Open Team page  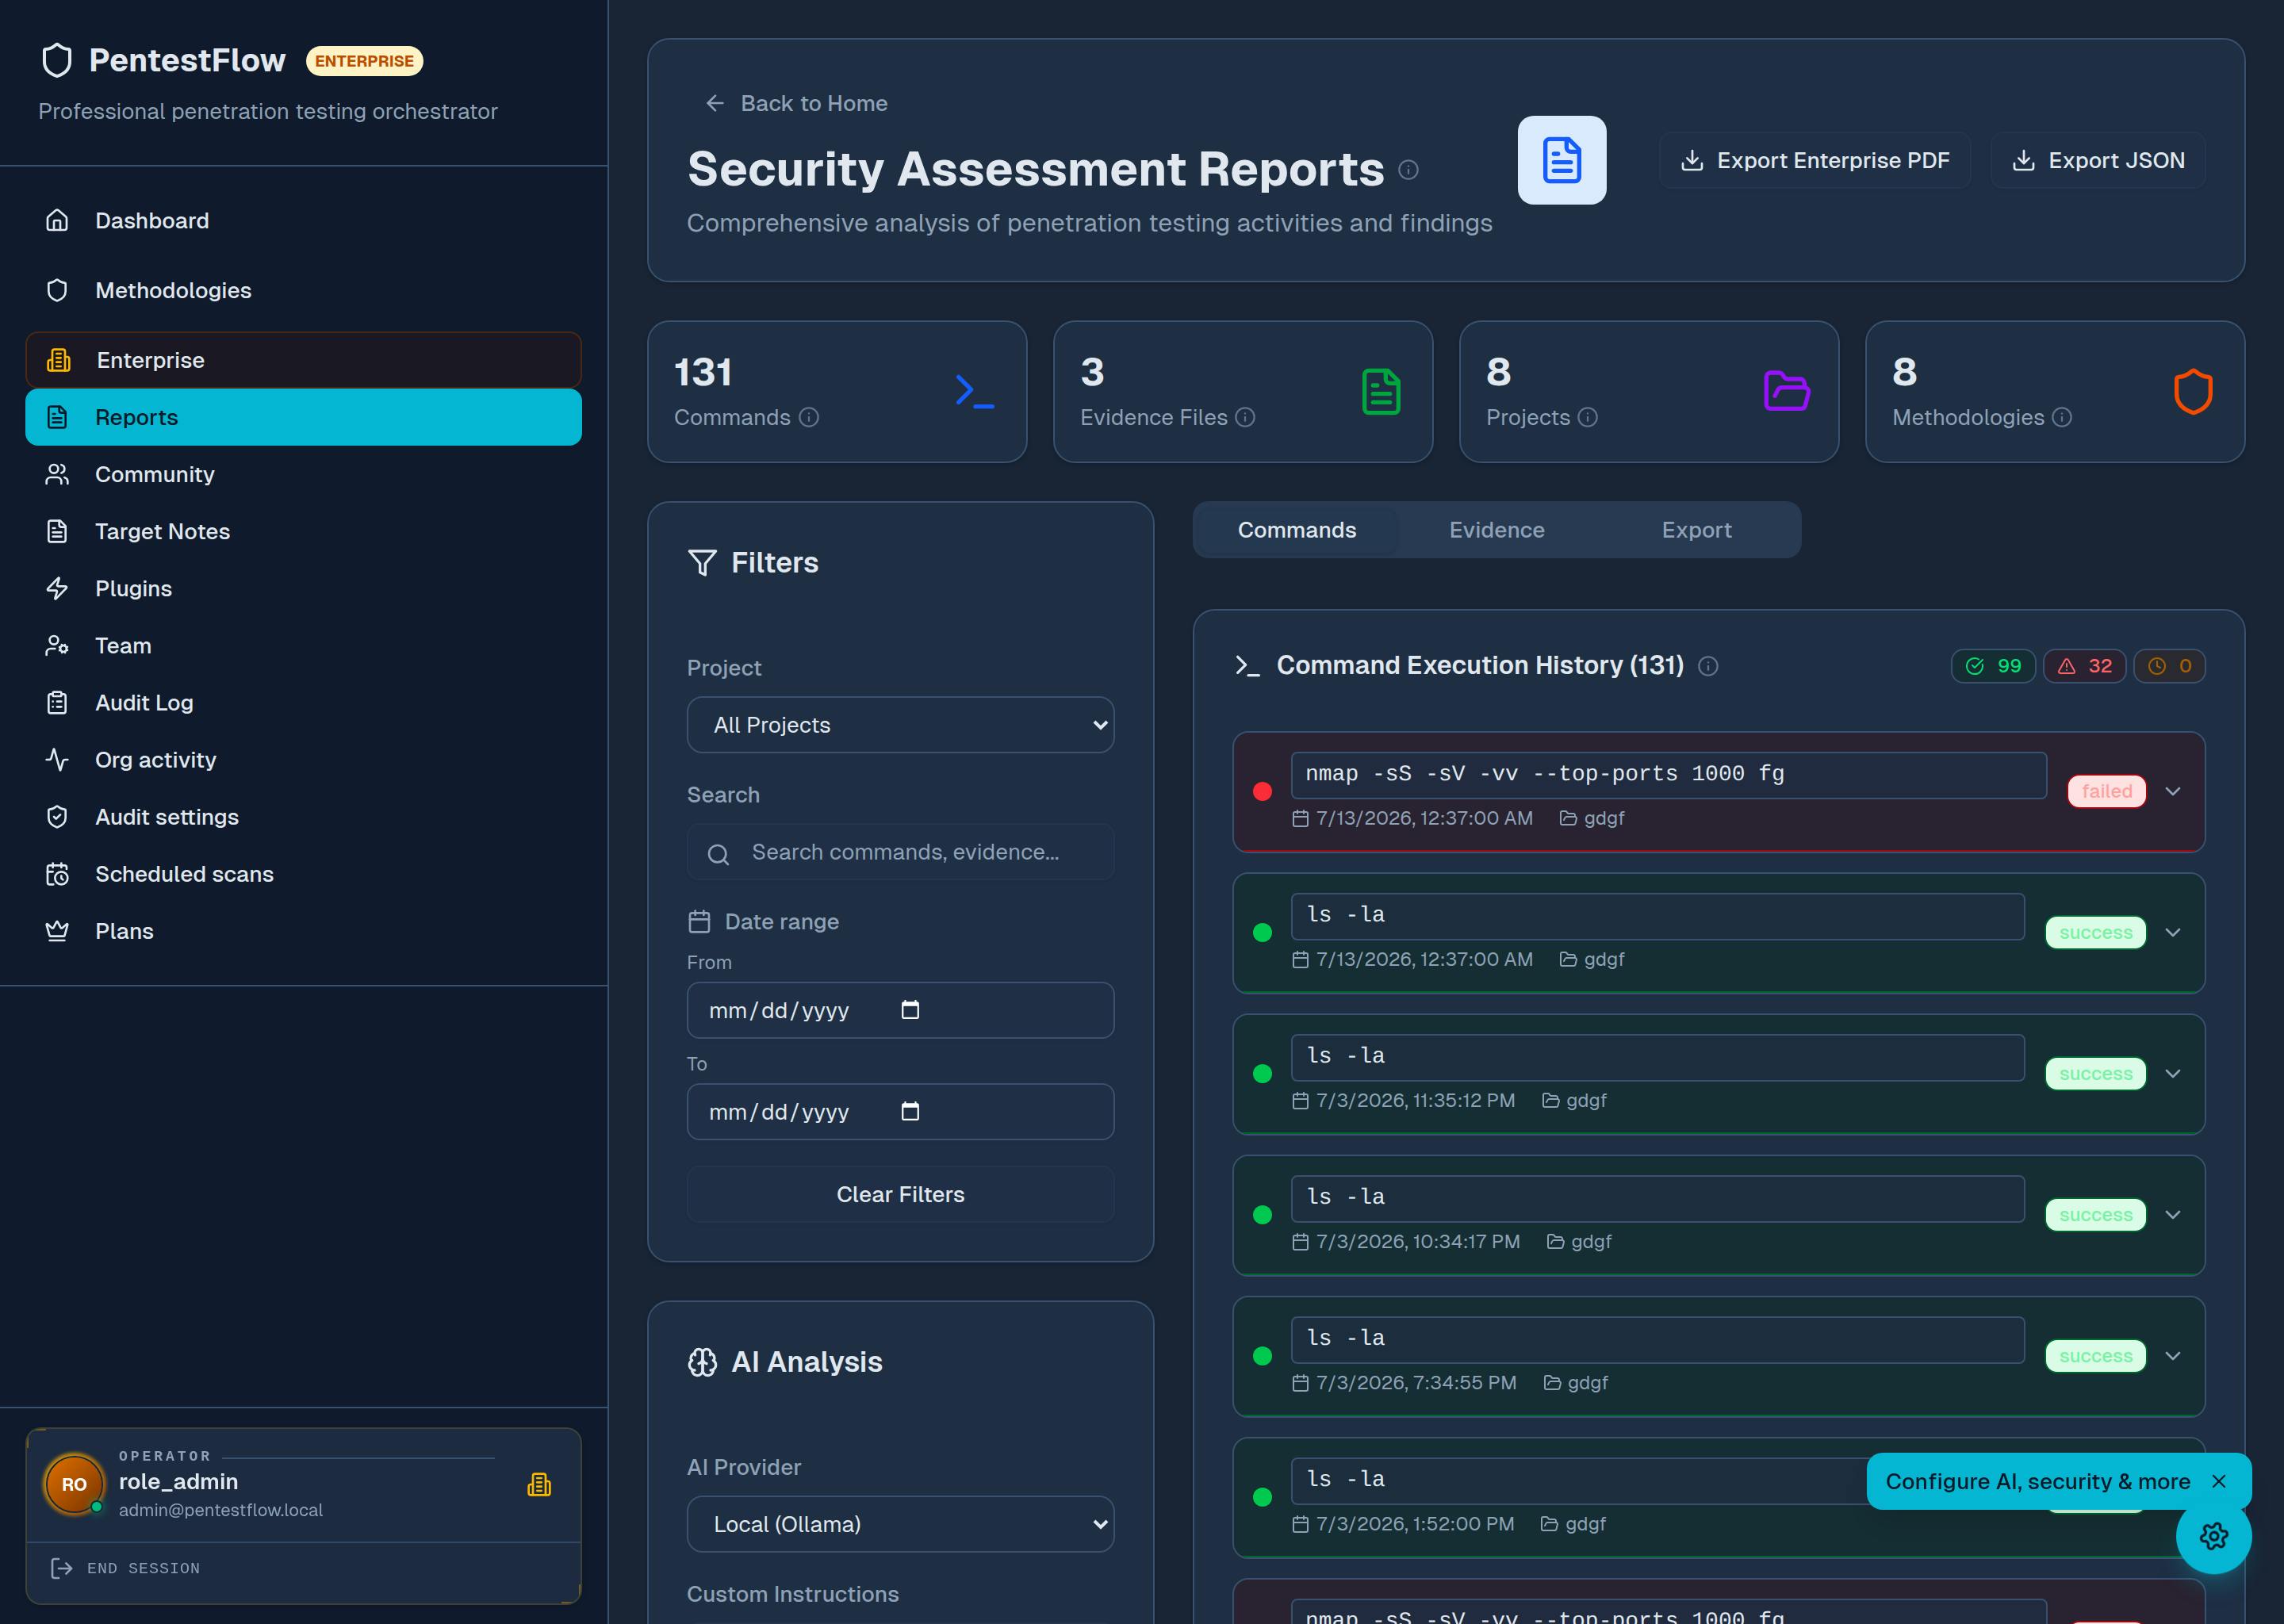tap(303, 645)
